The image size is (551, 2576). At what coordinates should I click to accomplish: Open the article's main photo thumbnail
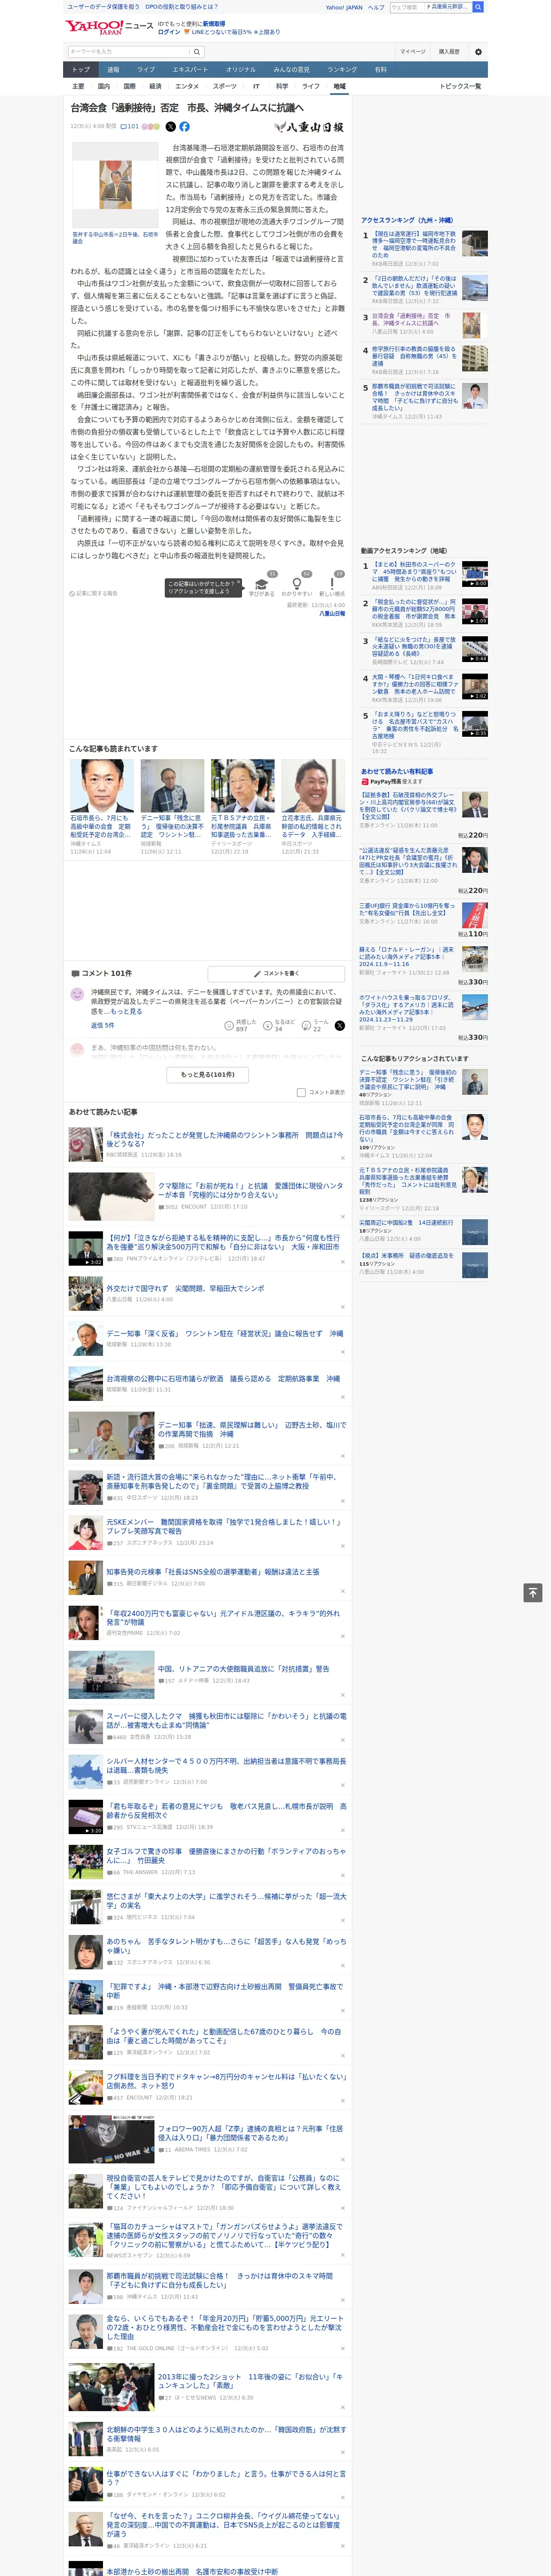pyautogui.click(x=115, y=185)
